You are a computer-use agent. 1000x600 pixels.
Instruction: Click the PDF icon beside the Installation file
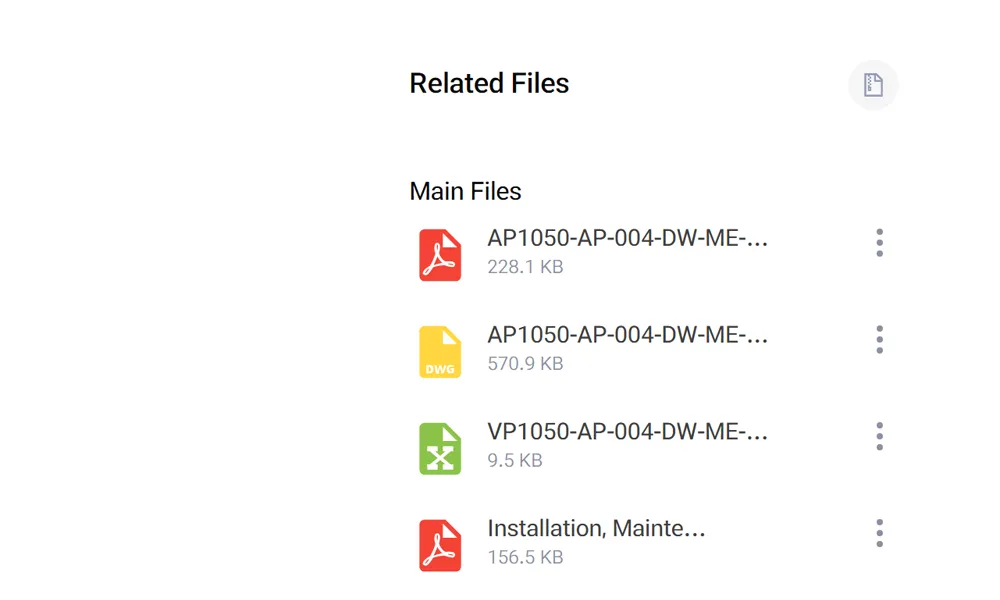point(440,546)
